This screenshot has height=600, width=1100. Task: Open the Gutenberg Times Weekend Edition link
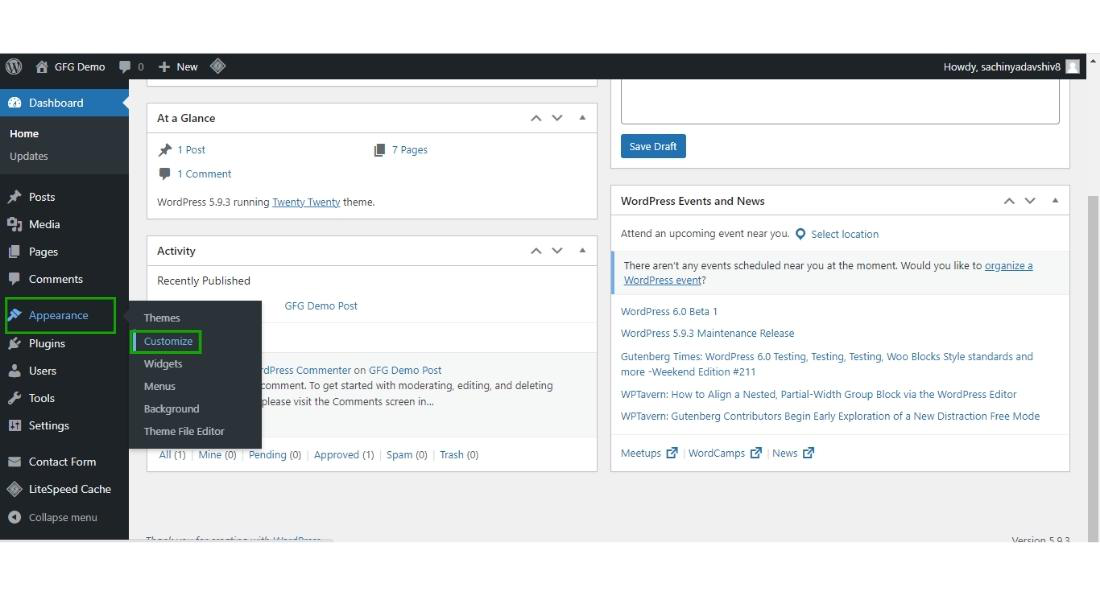pyautogui.click(x=826, y=364)
